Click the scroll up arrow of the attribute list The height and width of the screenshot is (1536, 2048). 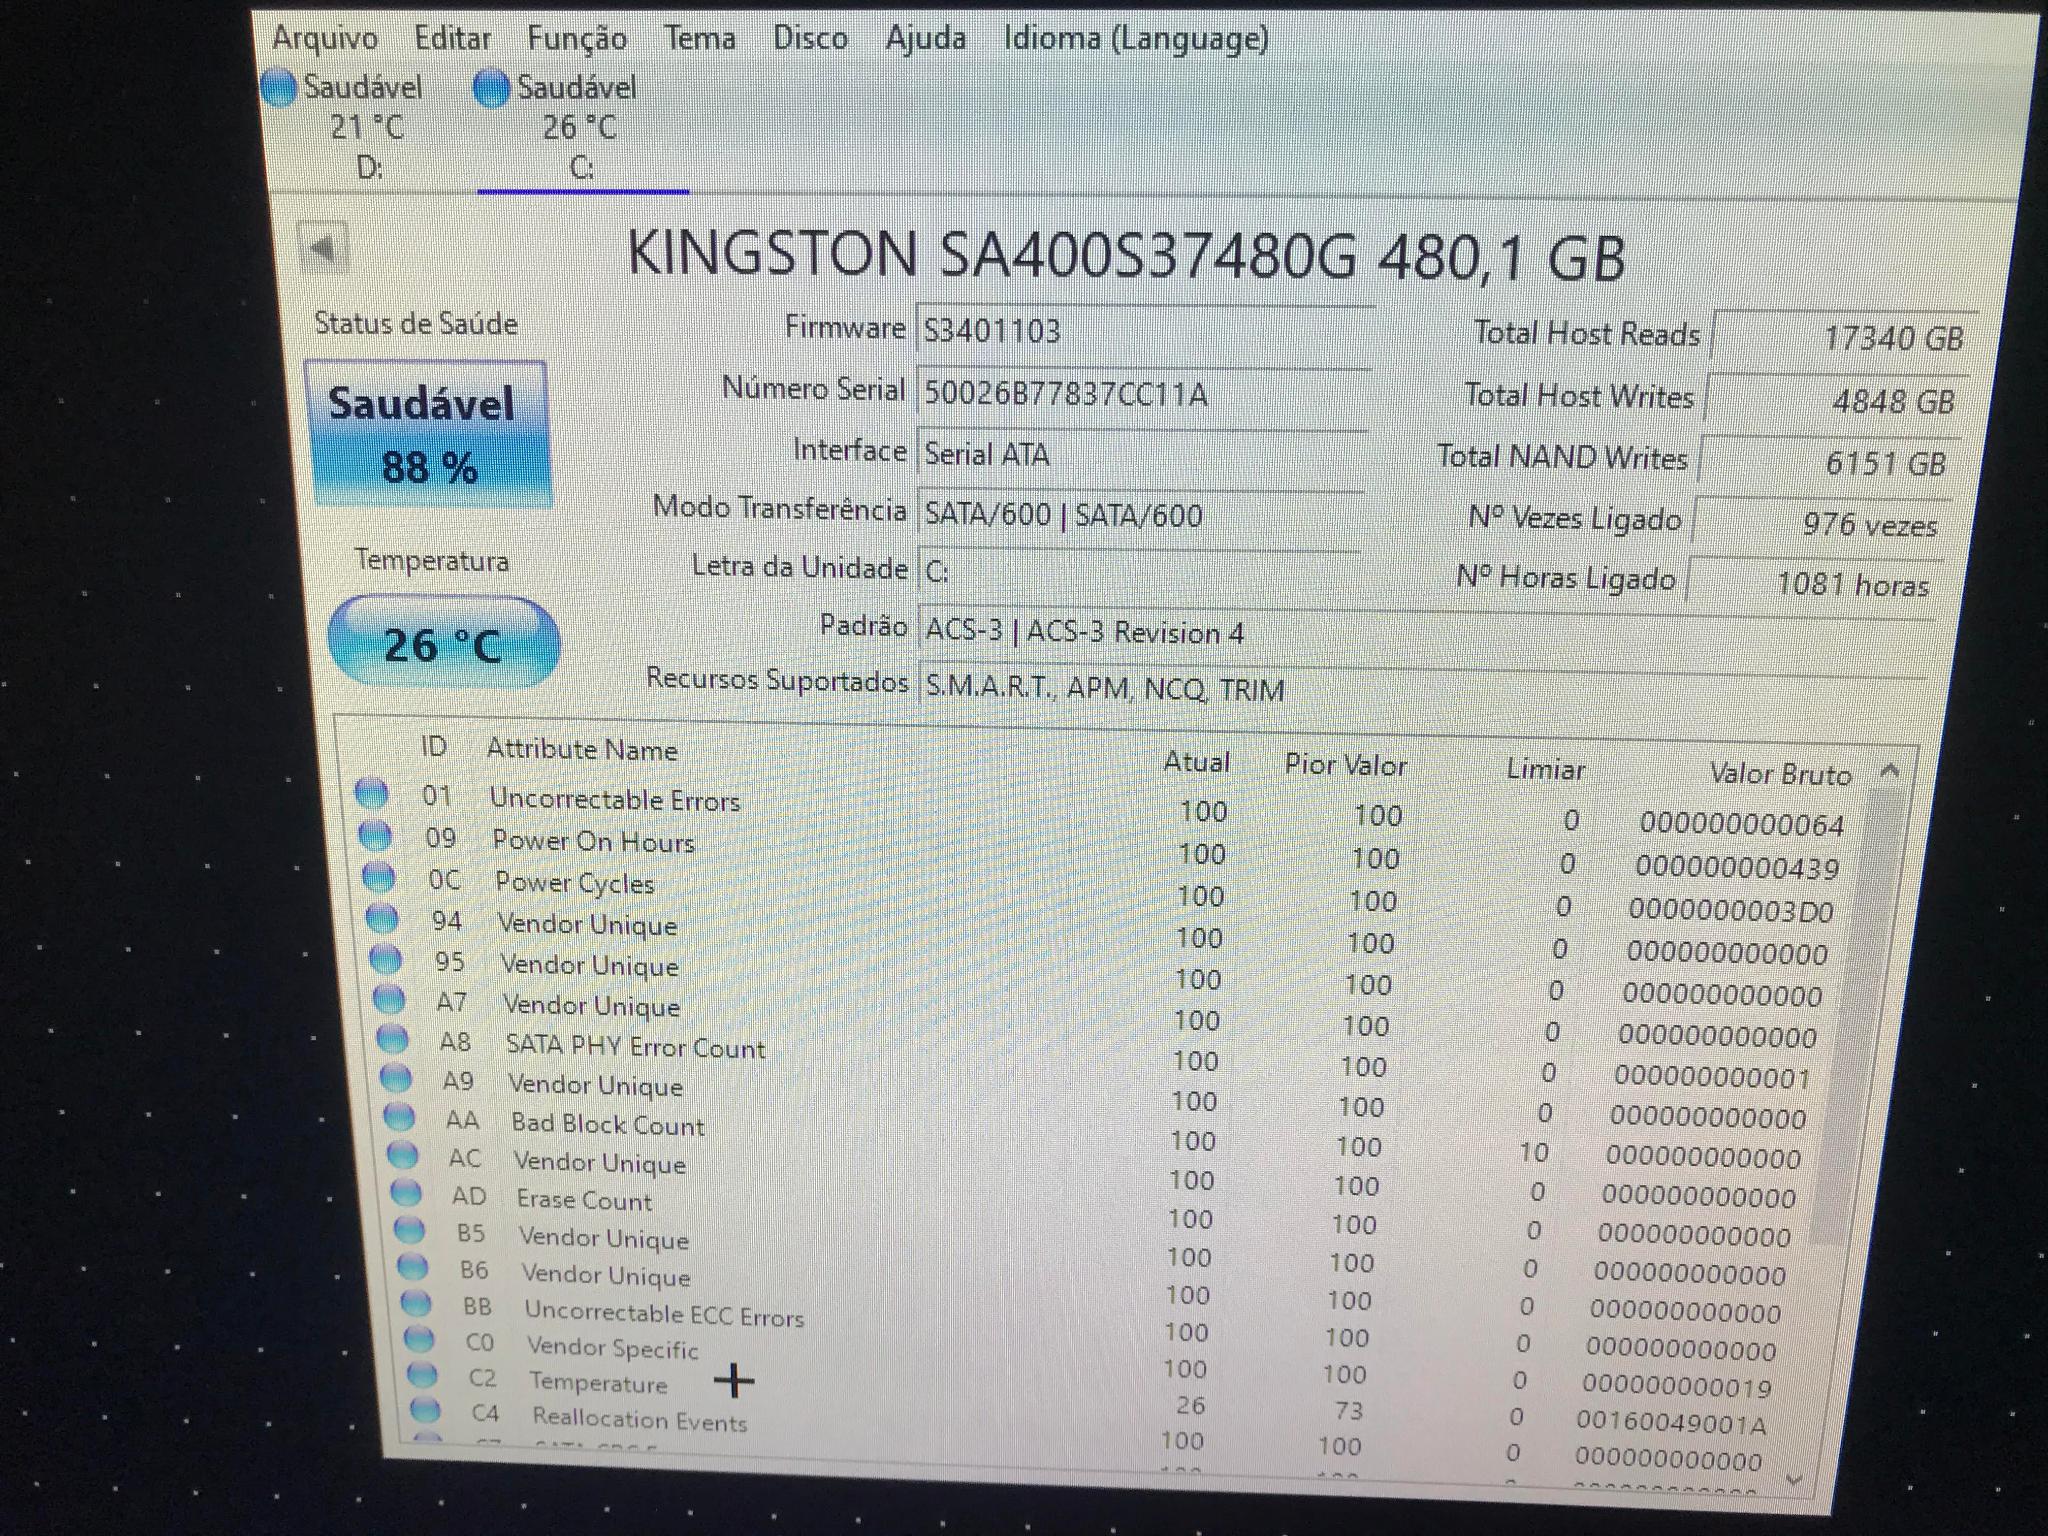point(1889,771)
